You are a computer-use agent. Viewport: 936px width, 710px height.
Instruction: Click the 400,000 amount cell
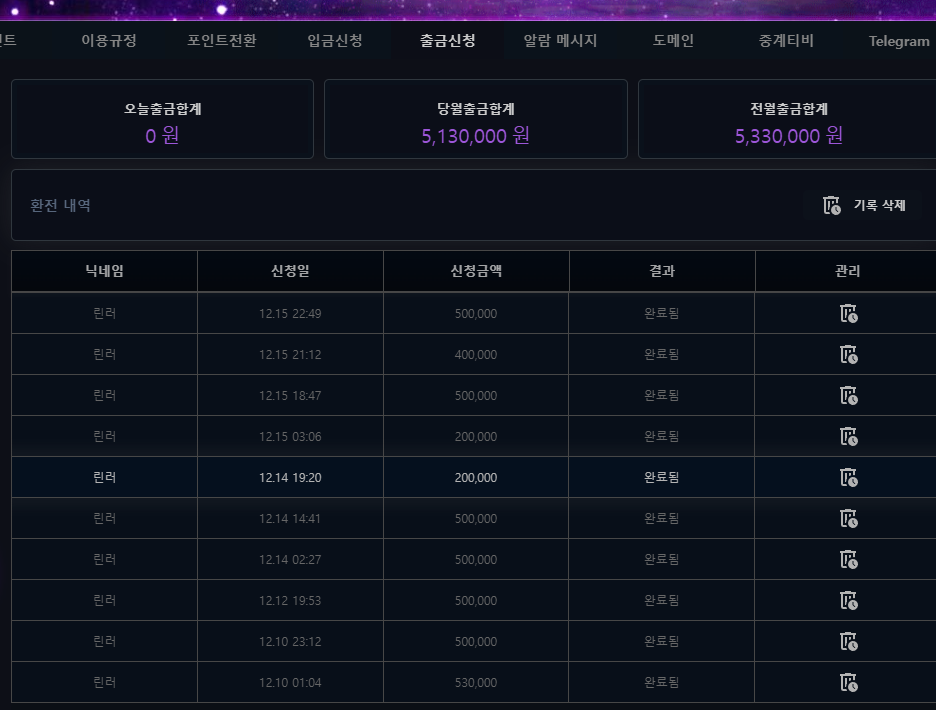(476, 355)
